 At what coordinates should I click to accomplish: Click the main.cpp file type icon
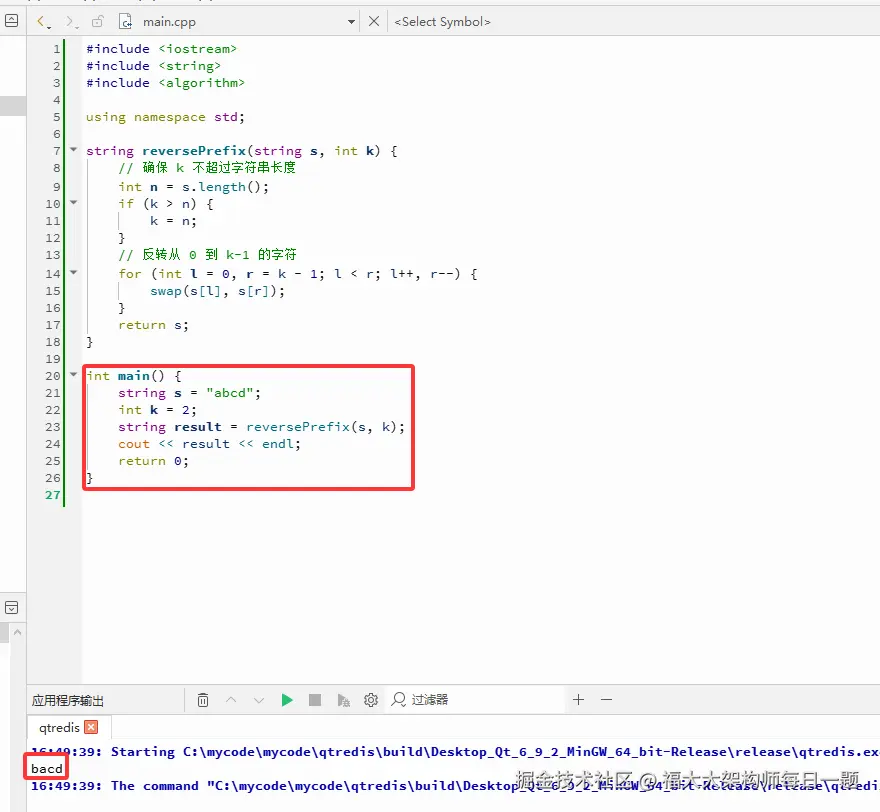click(126, 21)
